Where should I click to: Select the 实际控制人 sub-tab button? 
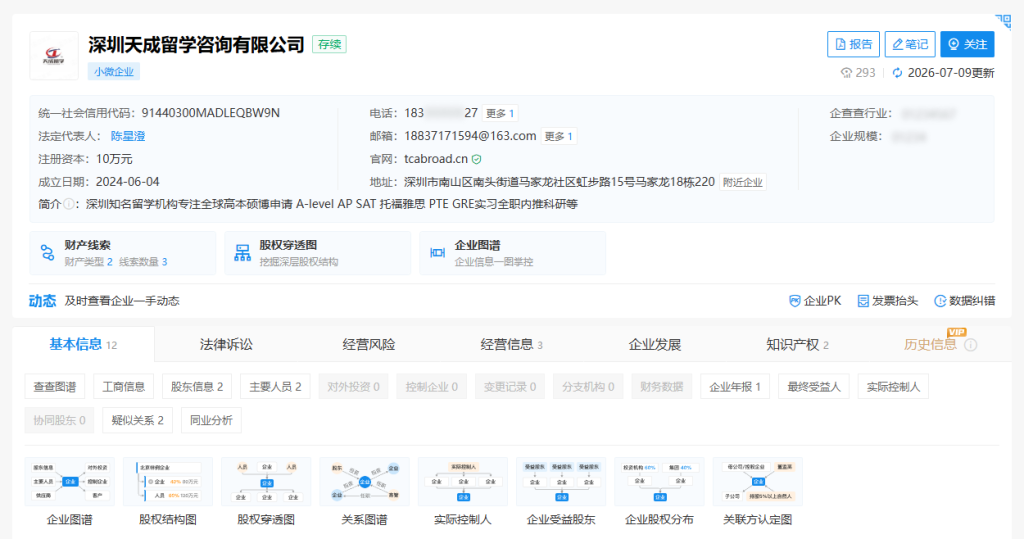pos(893,387)
